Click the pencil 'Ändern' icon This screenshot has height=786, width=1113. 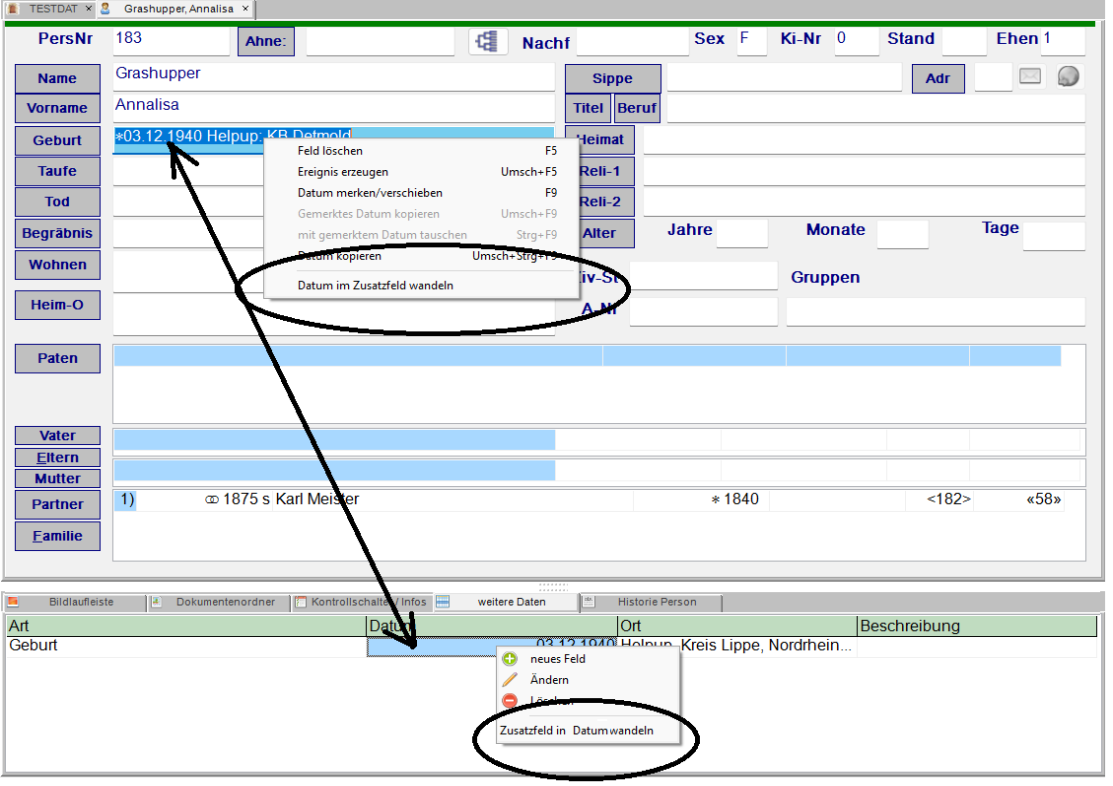(x=510, y=680)
